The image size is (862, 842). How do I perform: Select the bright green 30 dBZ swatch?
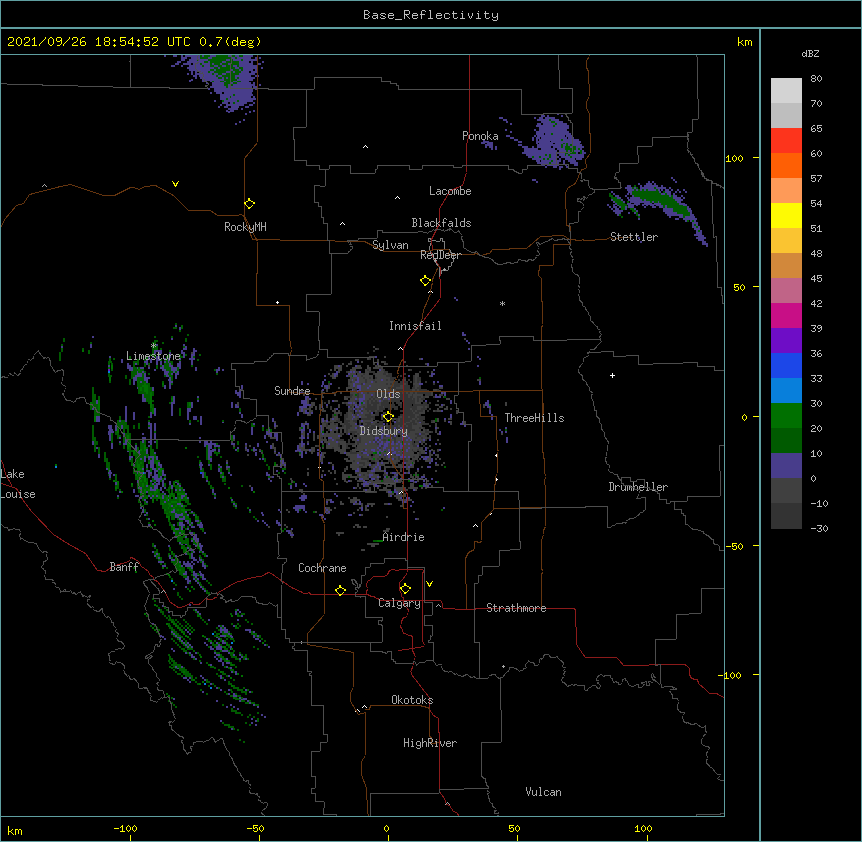click(x=786, y=416)
